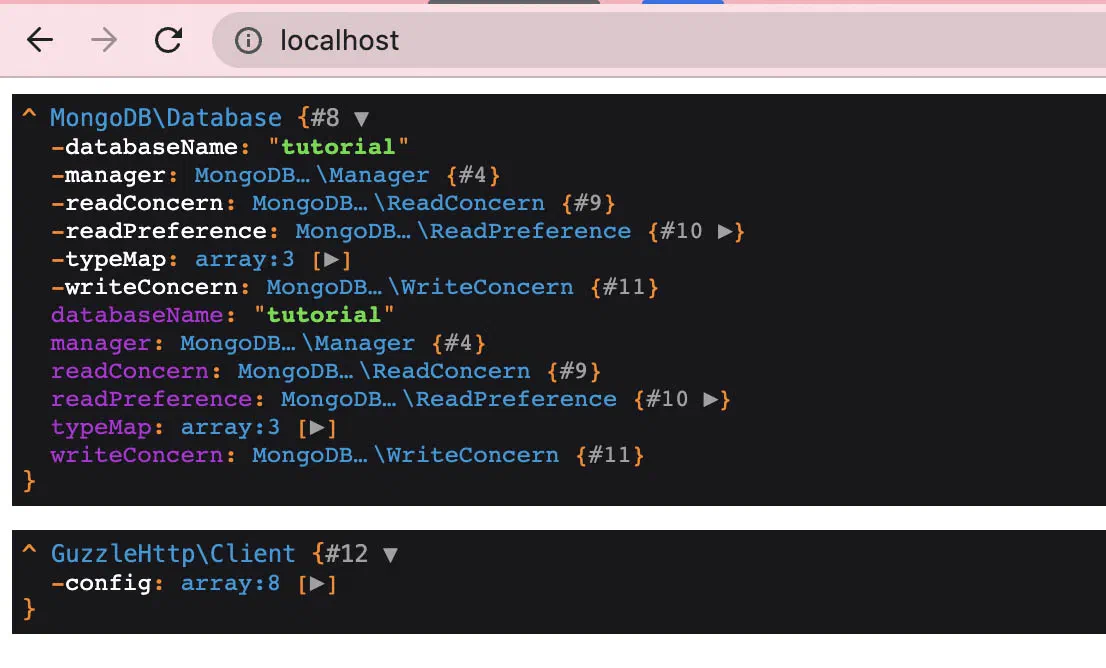Click #11 reference on -writeConcern line
This screenshot has height=668, width=1106.
tap(624, 287)
